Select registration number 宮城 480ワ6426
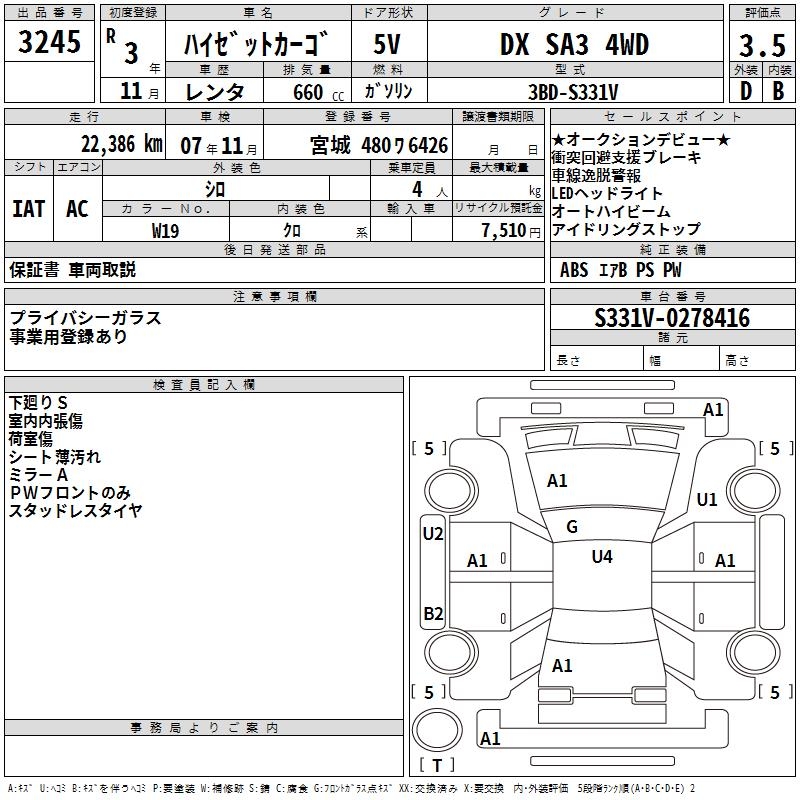800x800 pixels. (379, 145)
